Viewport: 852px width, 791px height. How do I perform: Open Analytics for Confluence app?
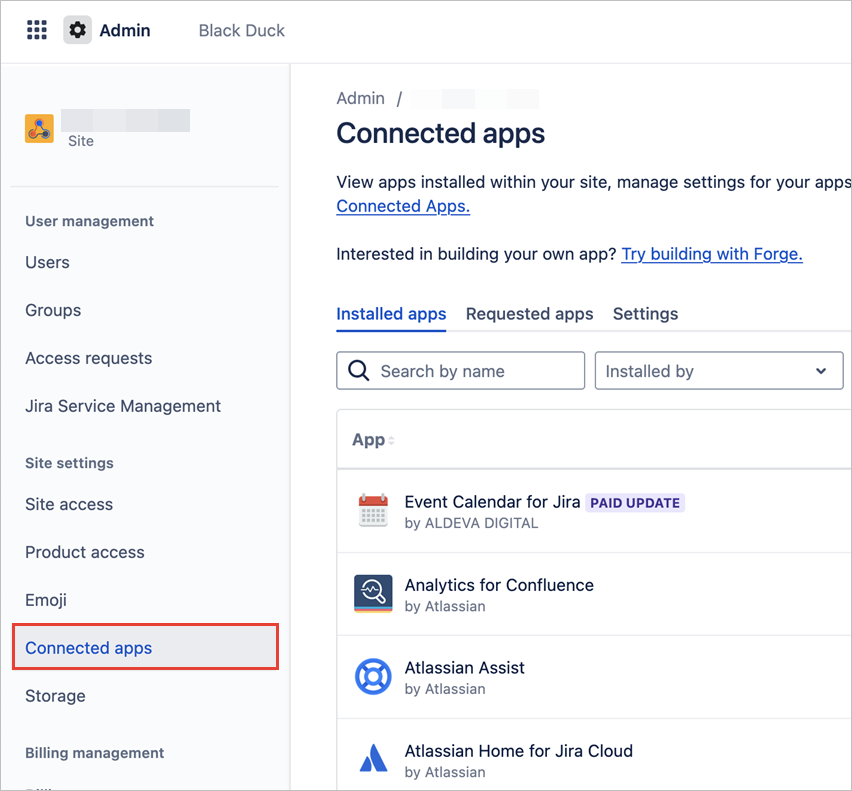pos(499,585)
